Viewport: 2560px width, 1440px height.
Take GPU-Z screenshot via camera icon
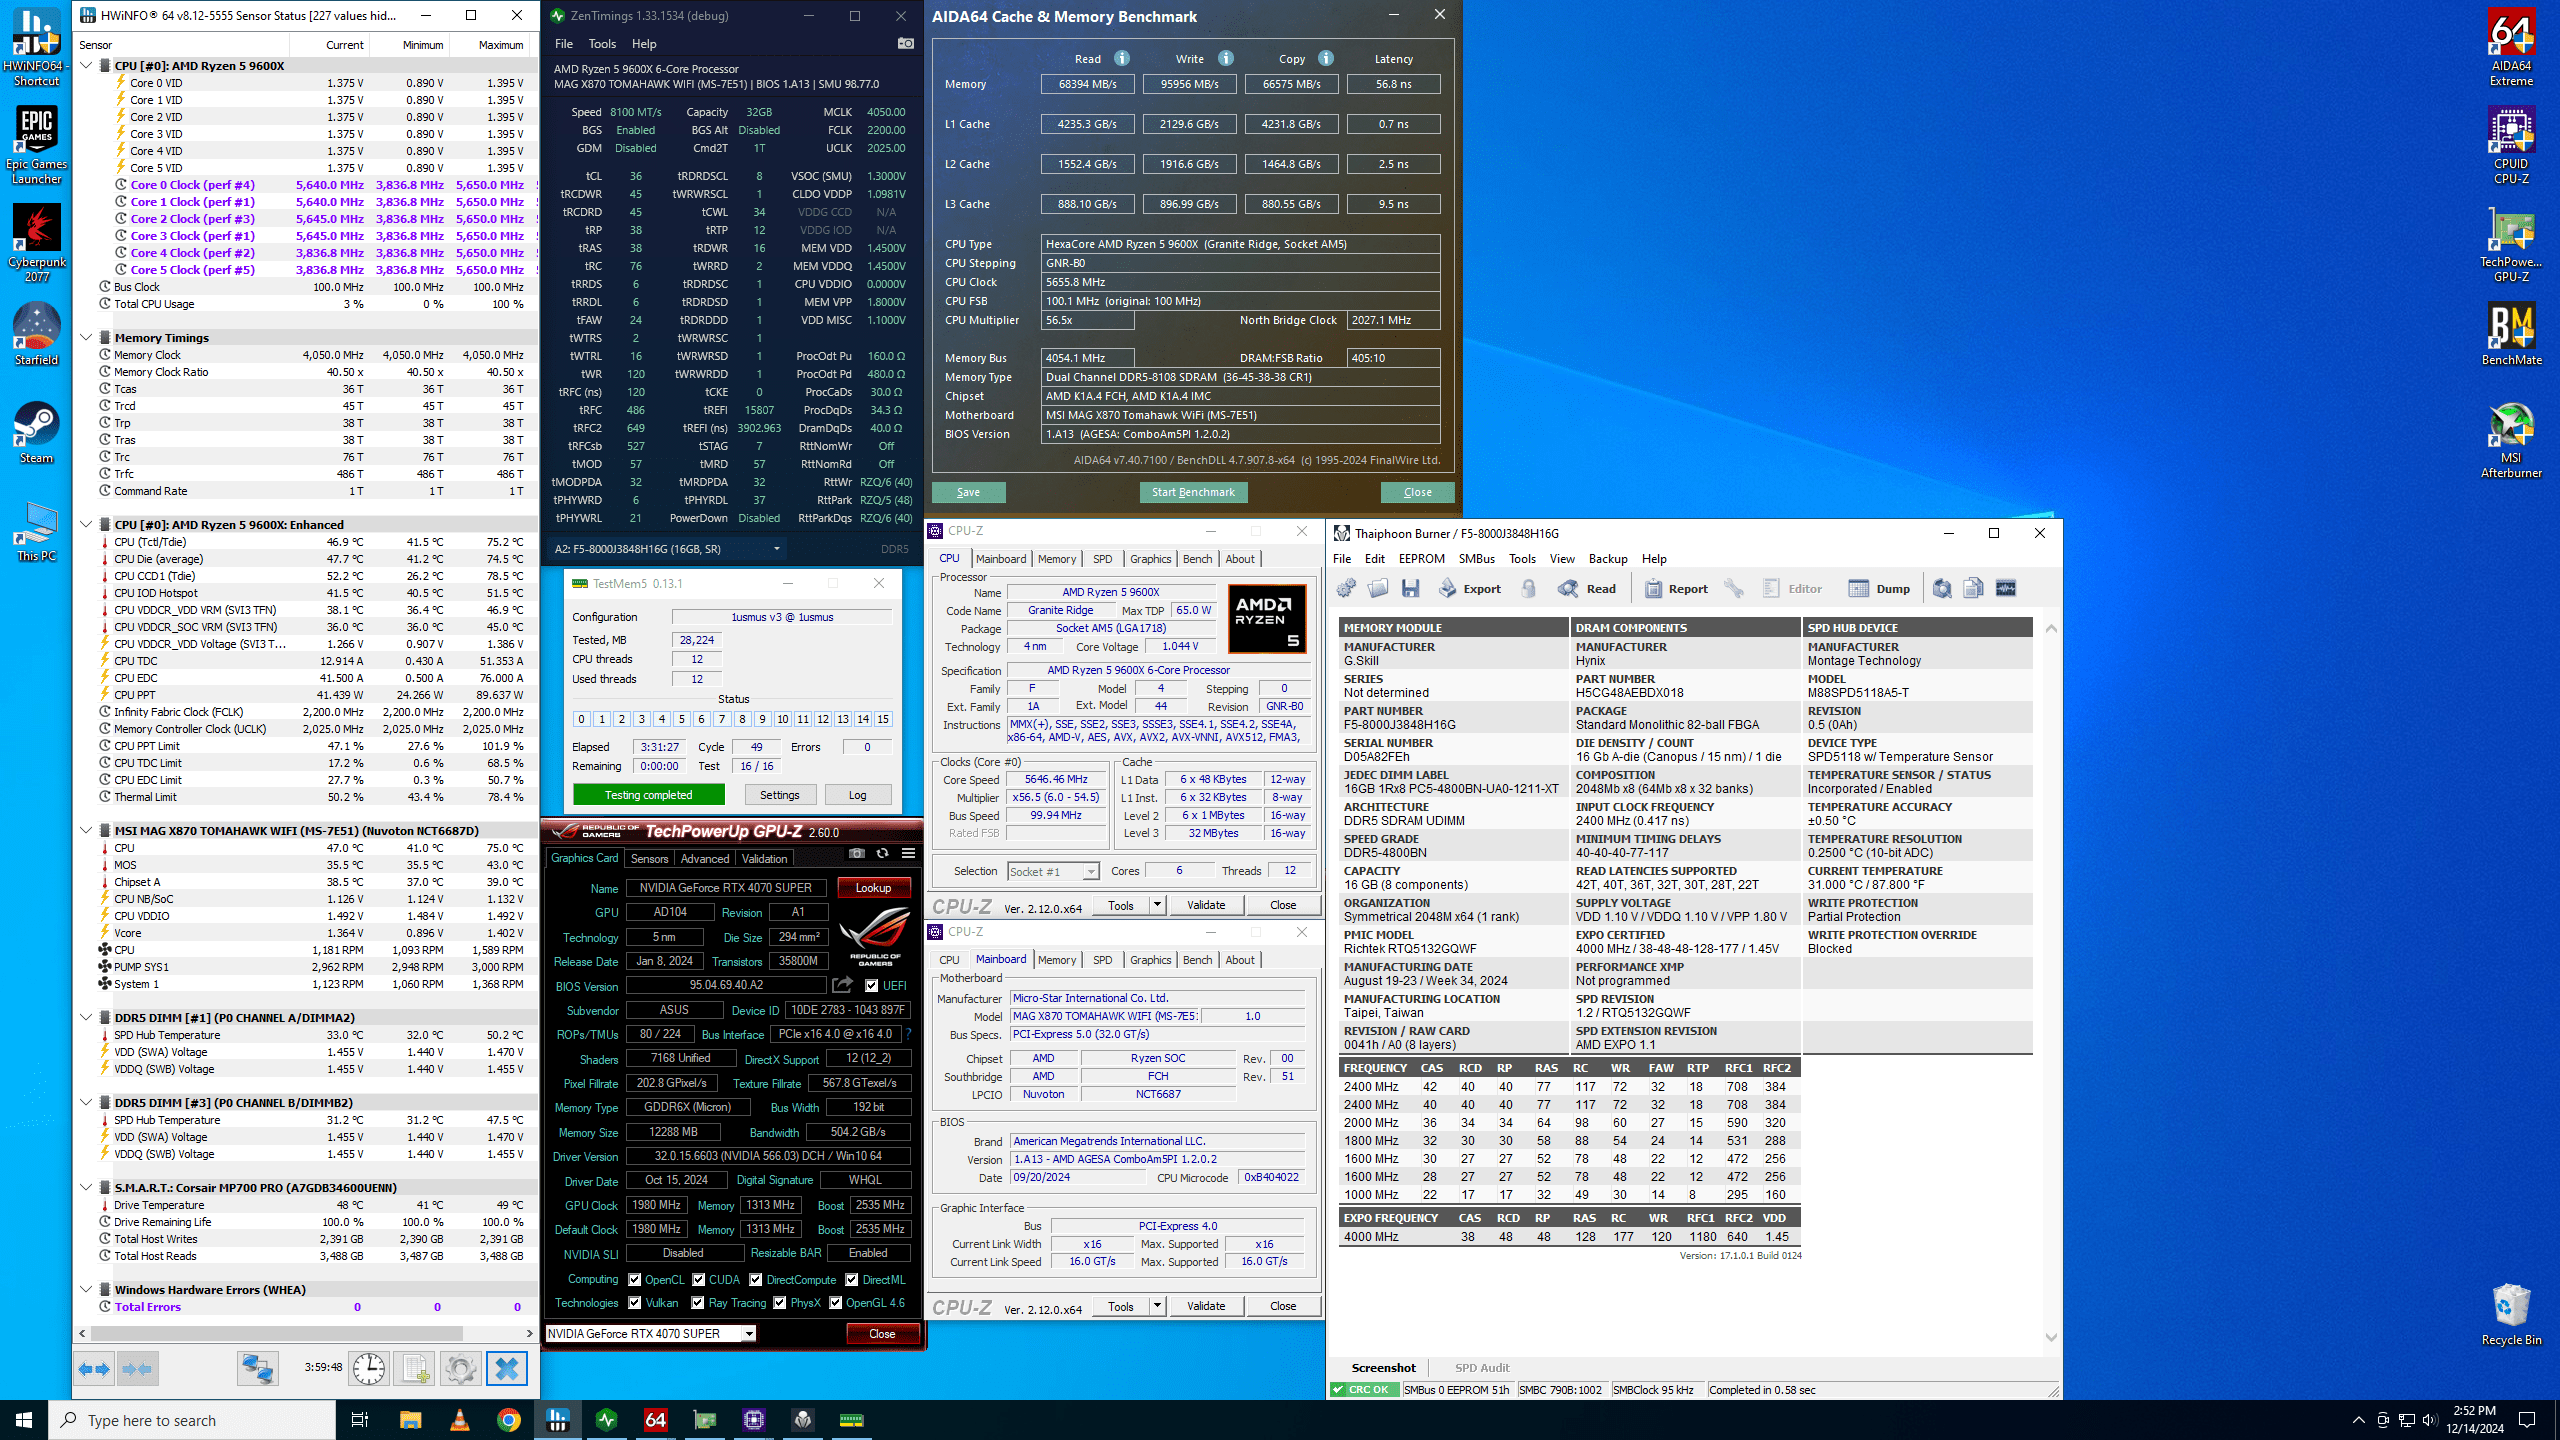(x=857, y=853)
